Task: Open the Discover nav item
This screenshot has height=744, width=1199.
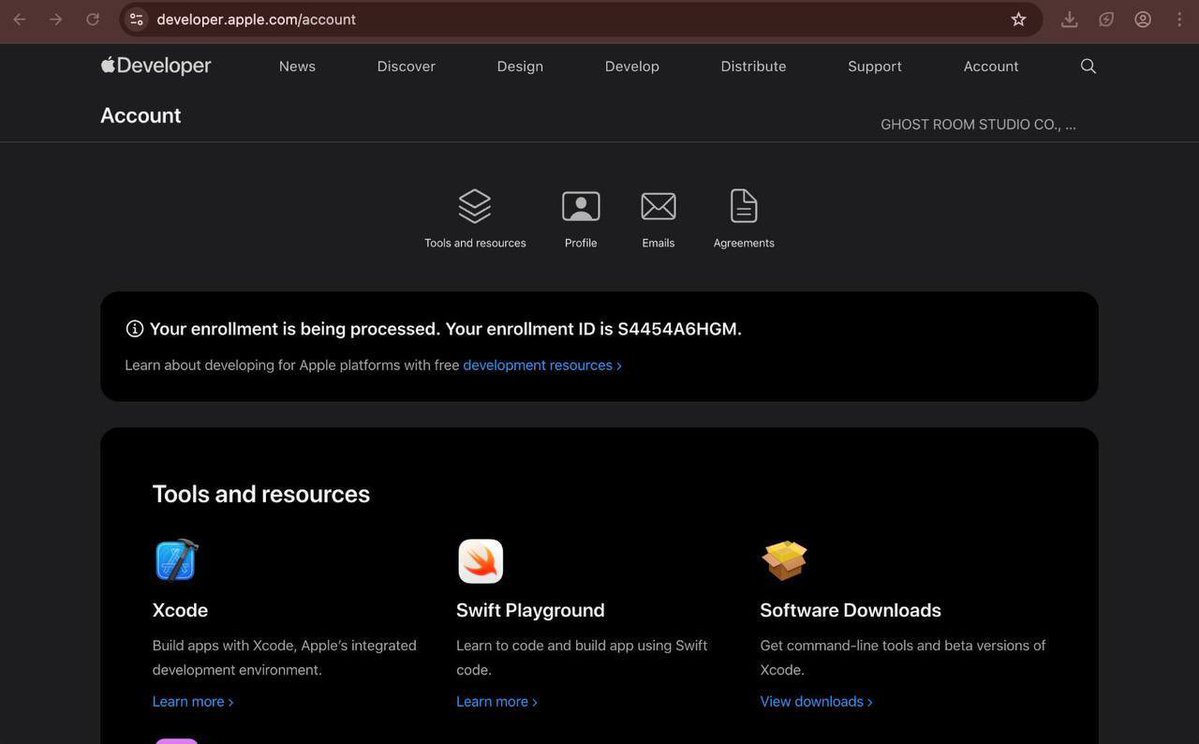Action: pos(406,67)
